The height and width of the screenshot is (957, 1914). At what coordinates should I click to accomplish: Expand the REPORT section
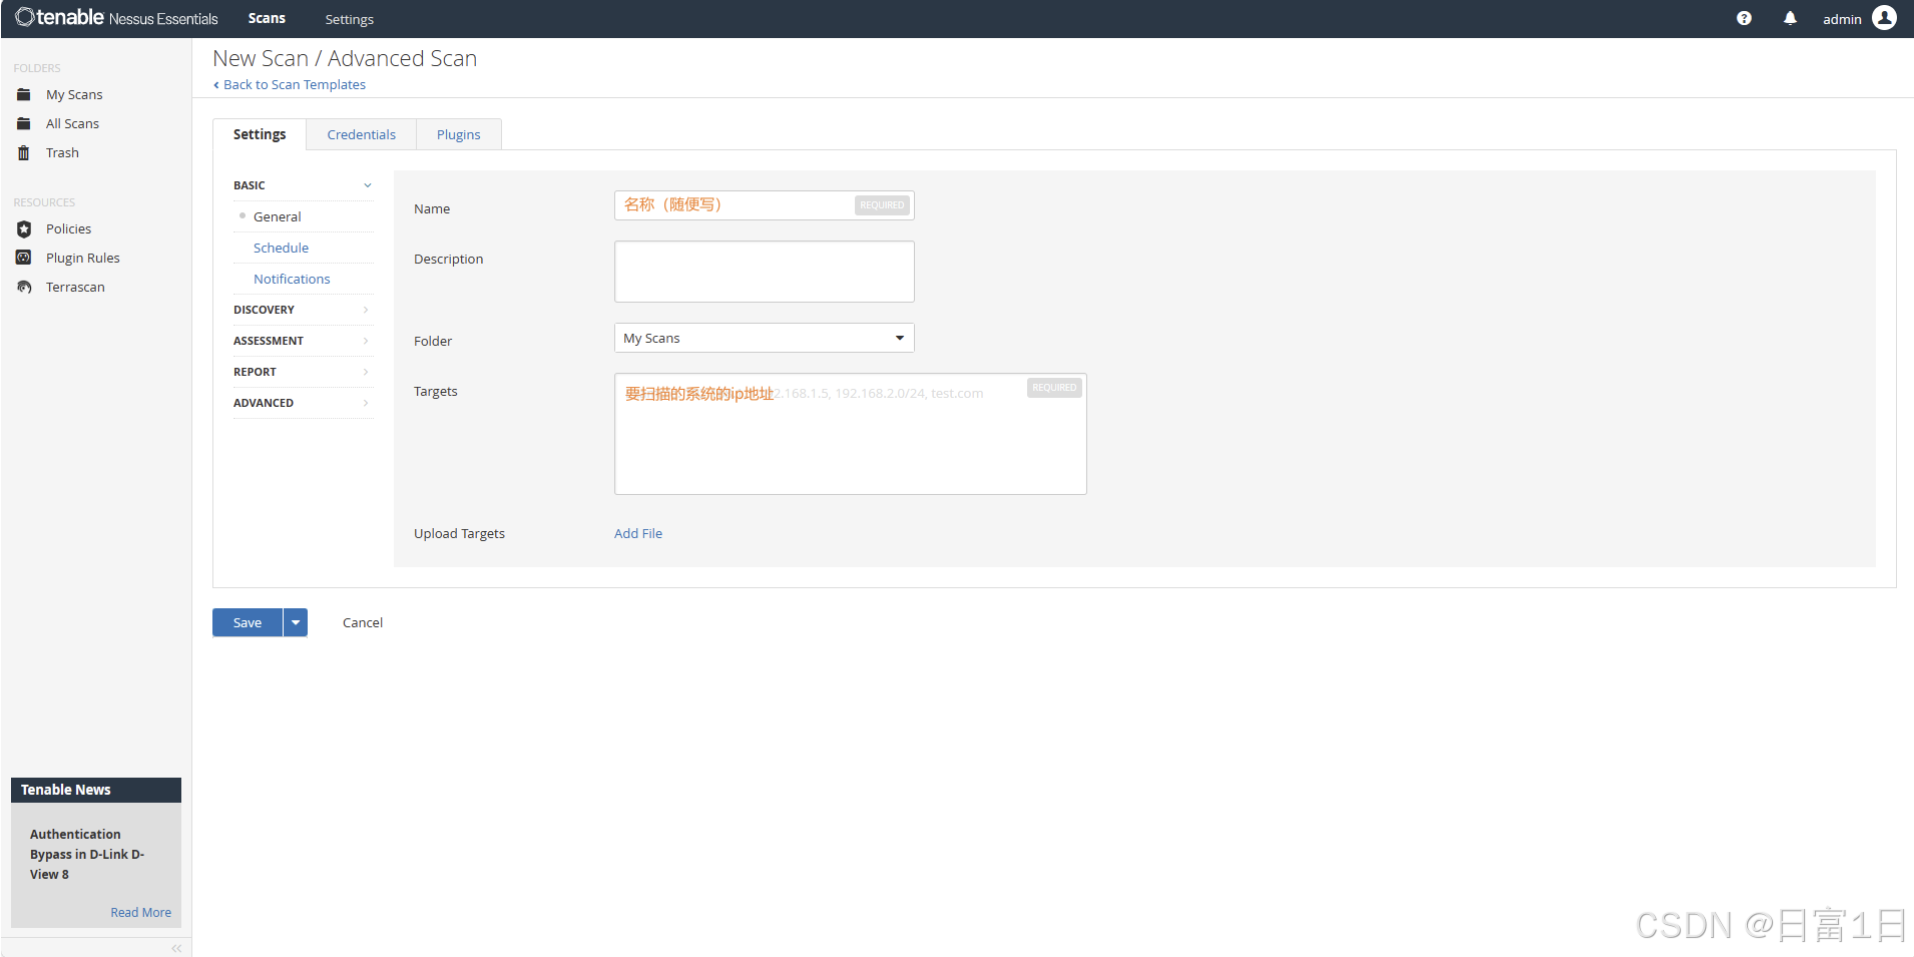coord(303,371)
